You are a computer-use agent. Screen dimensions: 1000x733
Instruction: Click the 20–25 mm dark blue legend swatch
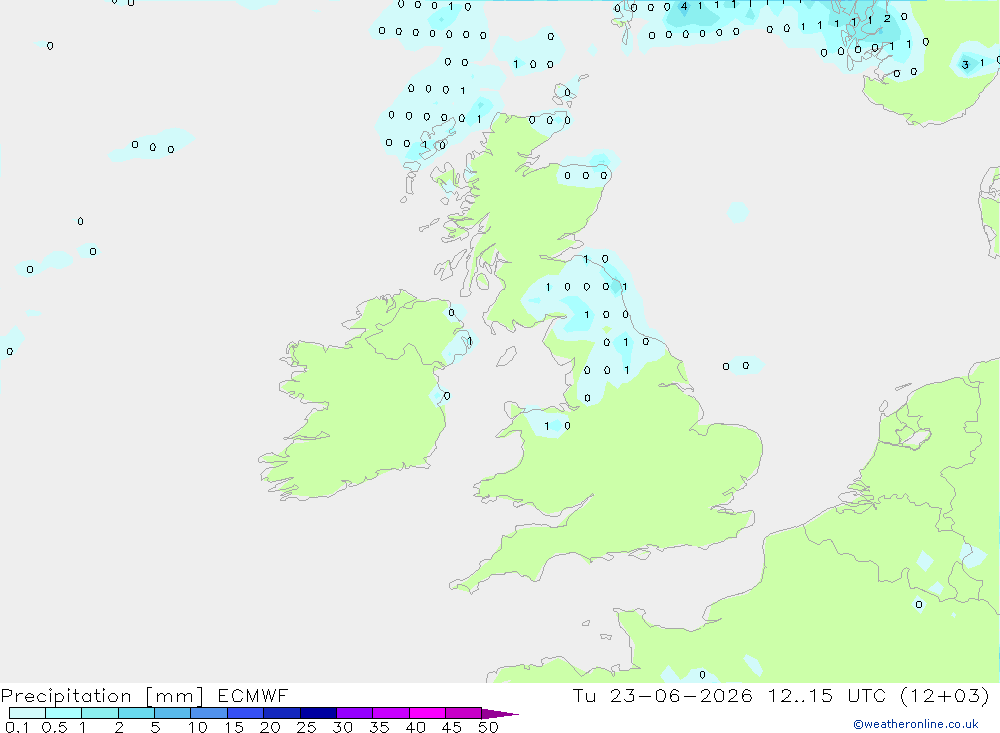[x=282, y=713]
